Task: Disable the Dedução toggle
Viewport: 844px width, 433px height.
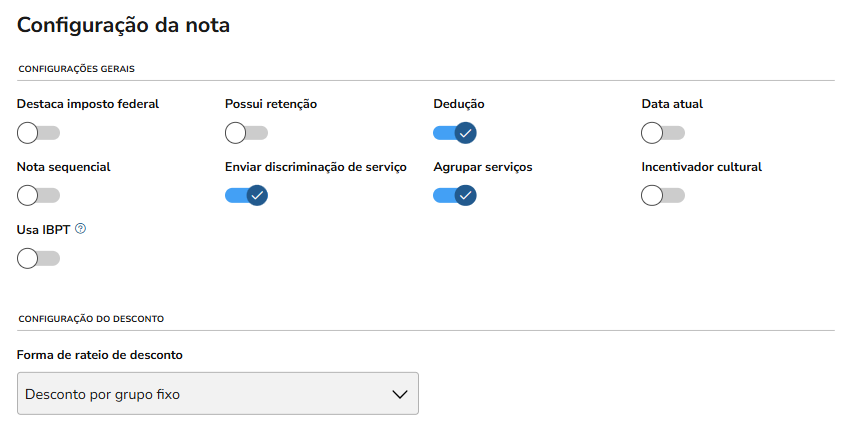Action: pos(454,133)
